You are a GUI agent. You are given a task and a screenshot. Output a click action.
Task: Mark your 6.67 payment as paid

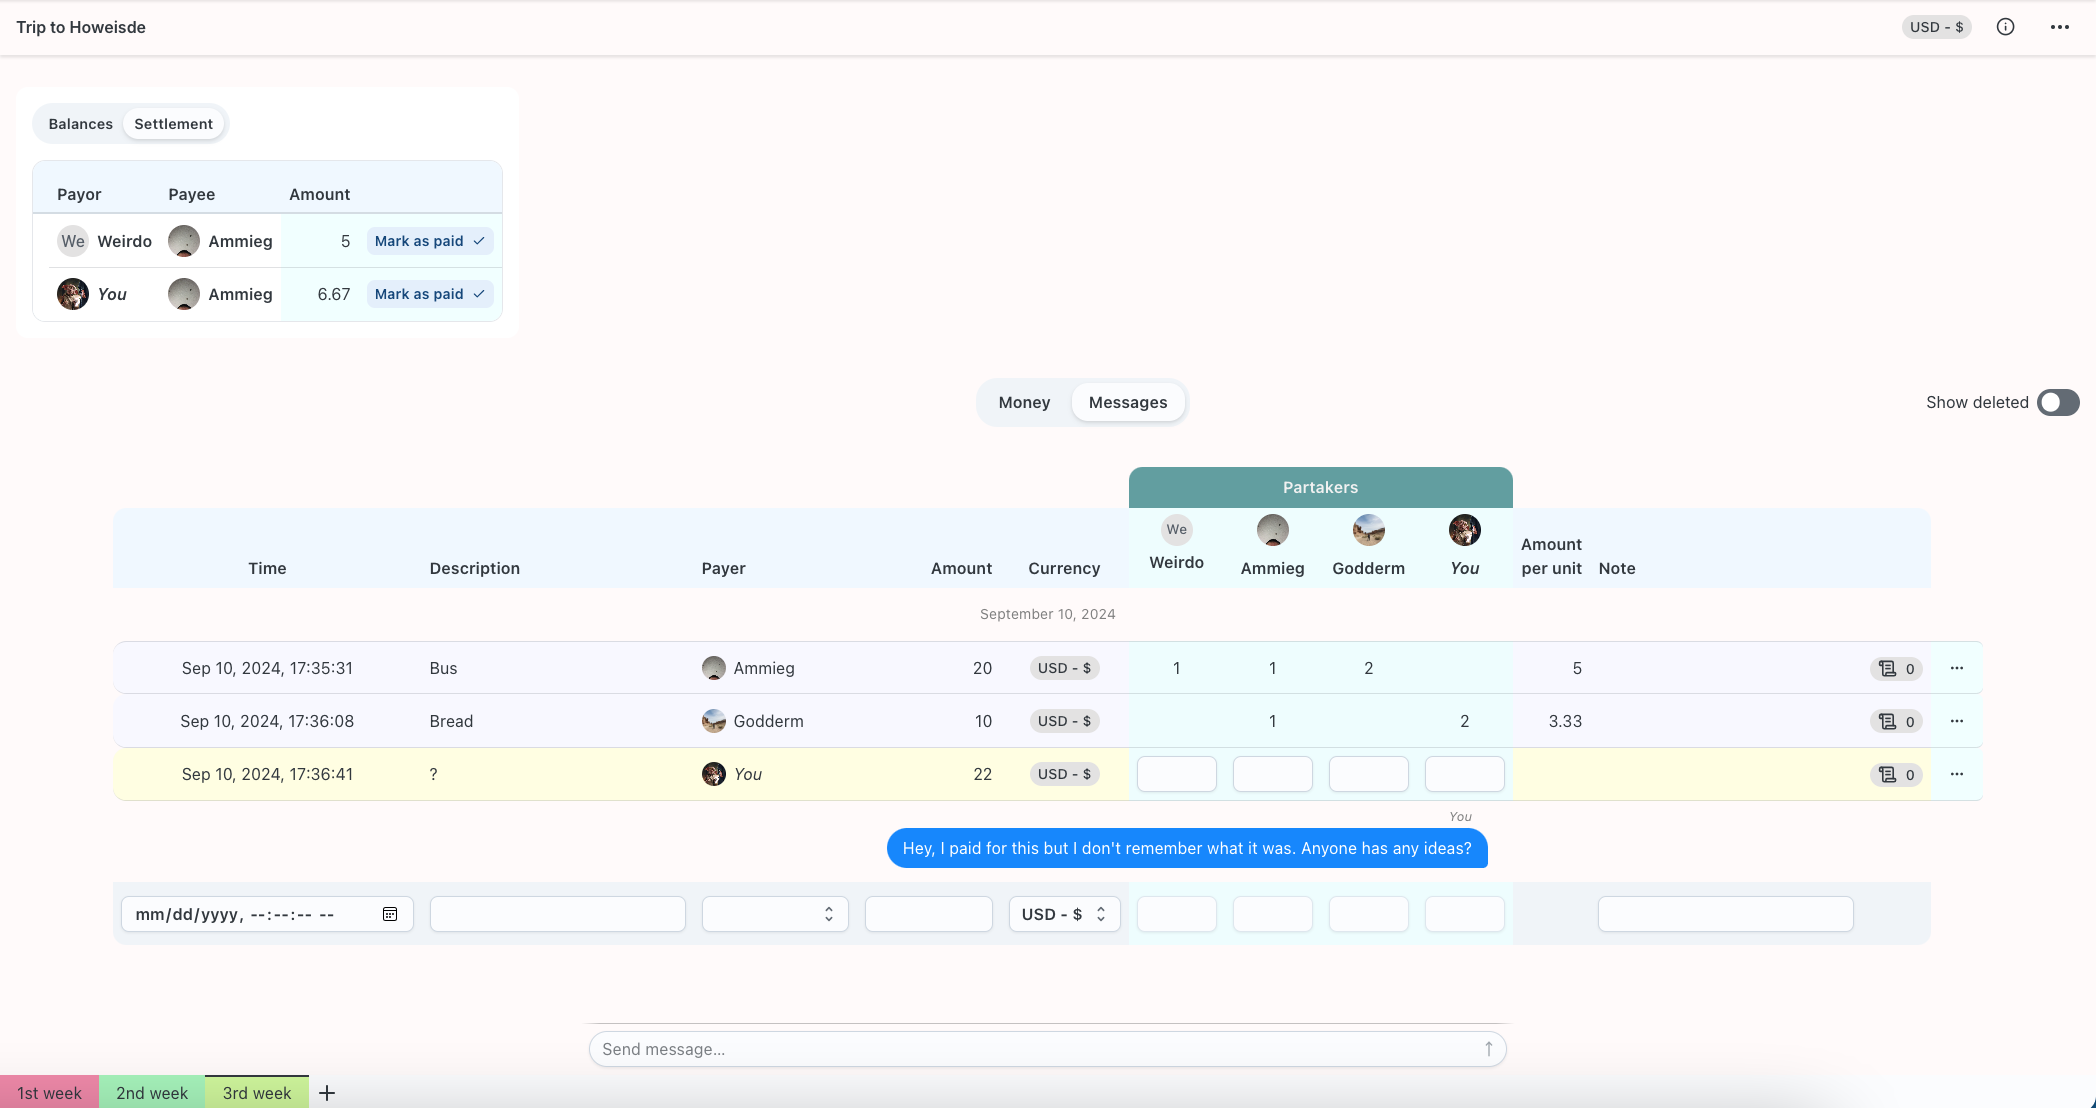pos(429,294)
